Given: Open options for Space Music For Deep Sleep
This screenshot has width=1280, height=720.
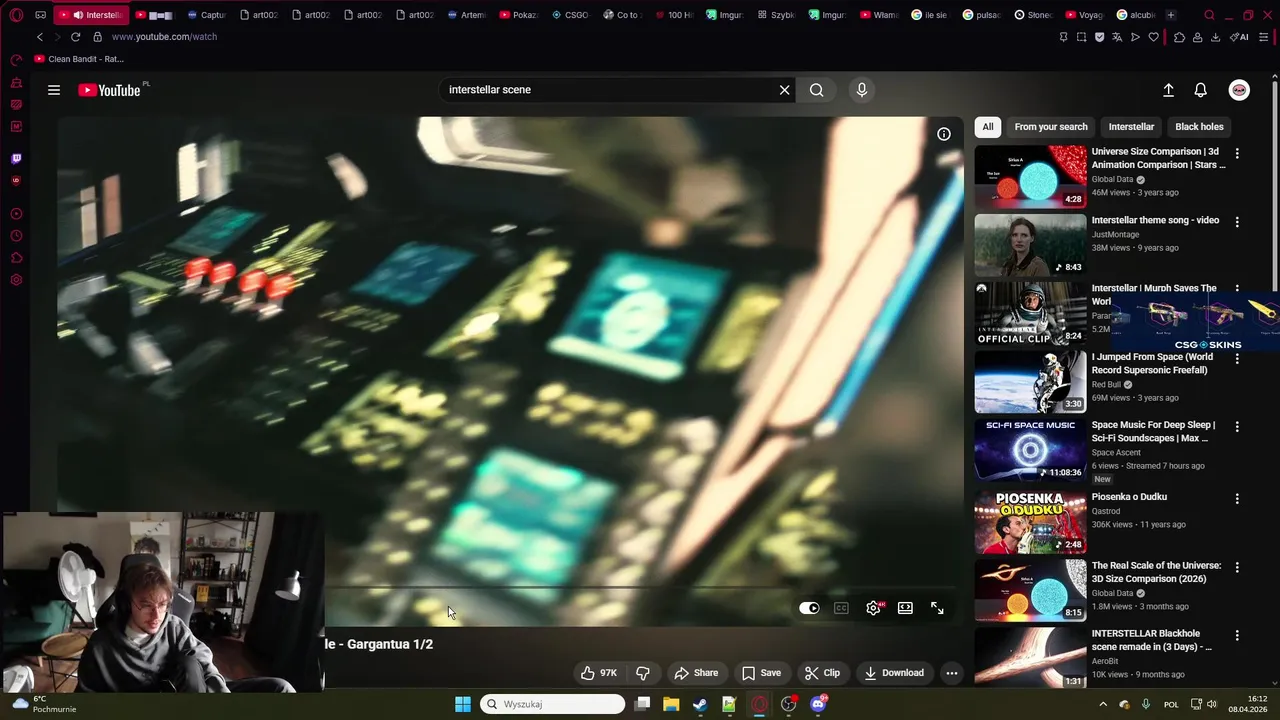Looking at the screenshot, I should point(1237,426).
